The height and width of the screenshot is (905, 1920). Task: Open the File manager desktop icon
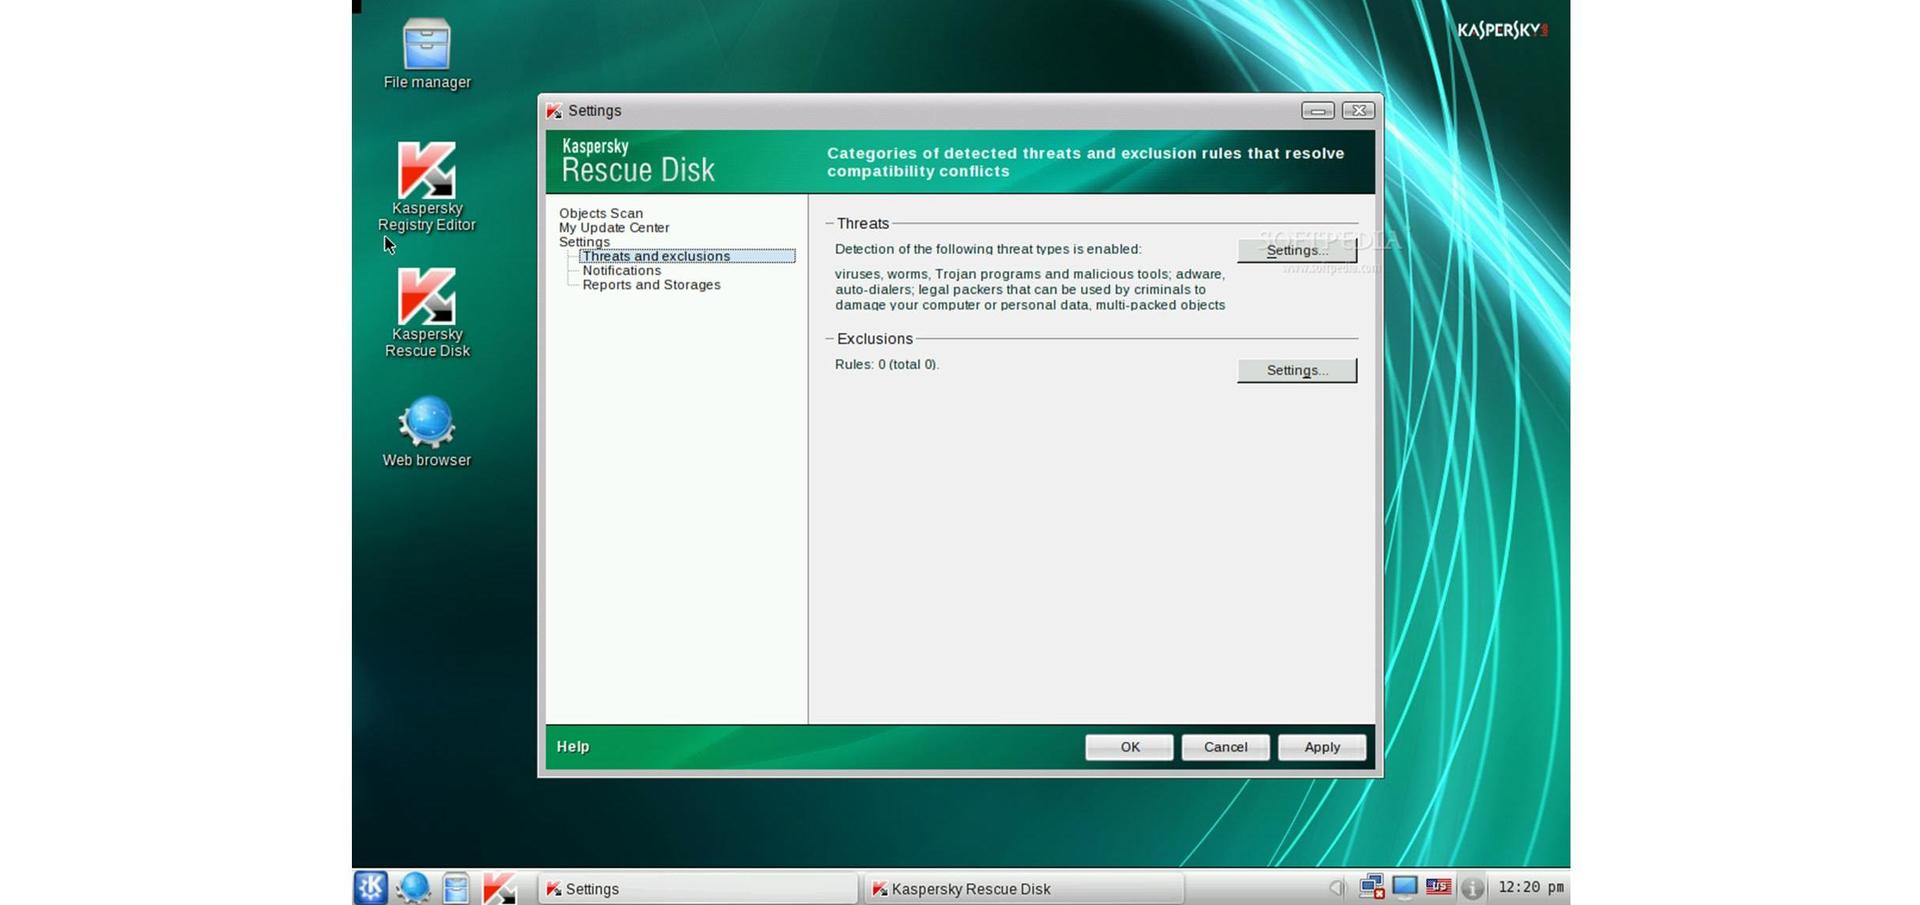coord(427,54)
